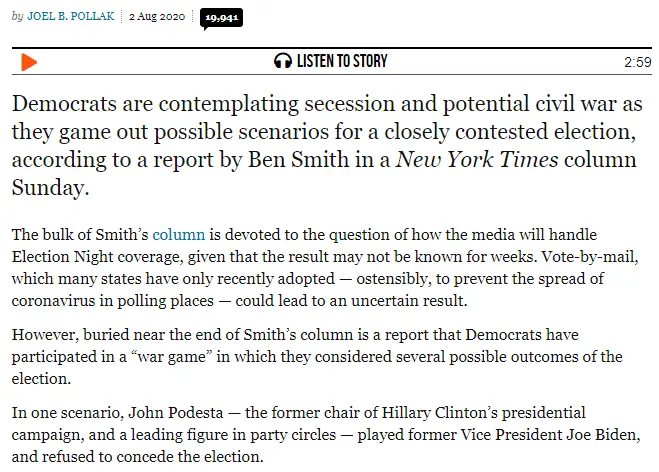This screenshot has width=659, height=472.
Task: Click 'Election Night' in the first paragraph
Action: point(59,256)
